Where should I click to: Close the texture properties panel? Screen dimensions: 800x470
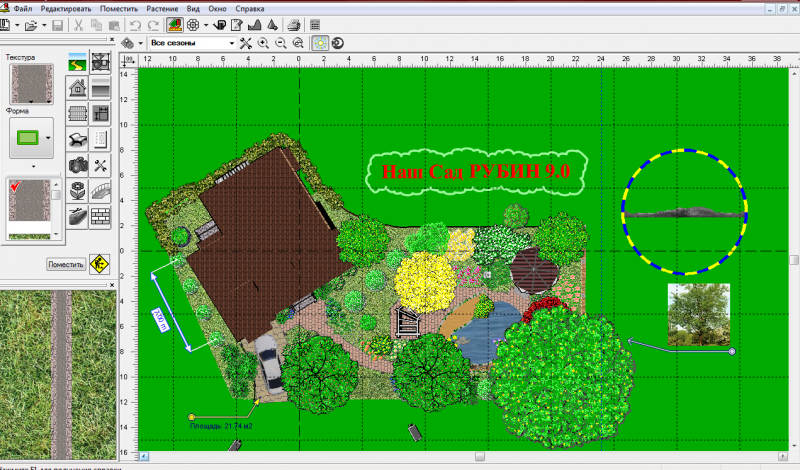tap(112, 39)
